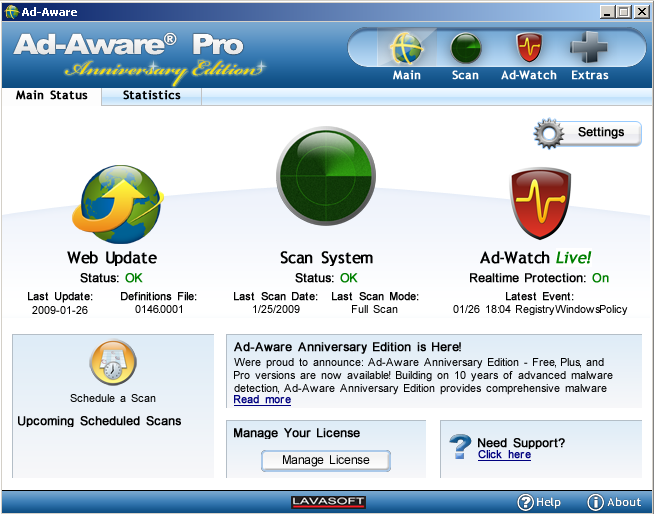Click the blue question mark support icon

tap(460, 446)
